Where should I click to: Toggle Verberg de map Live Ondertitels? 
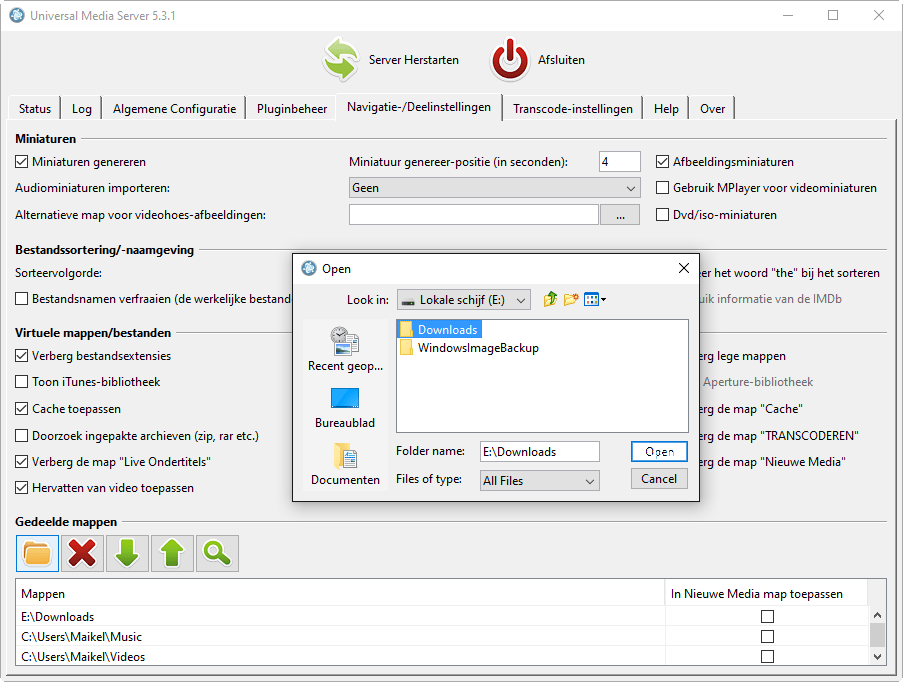21,462
